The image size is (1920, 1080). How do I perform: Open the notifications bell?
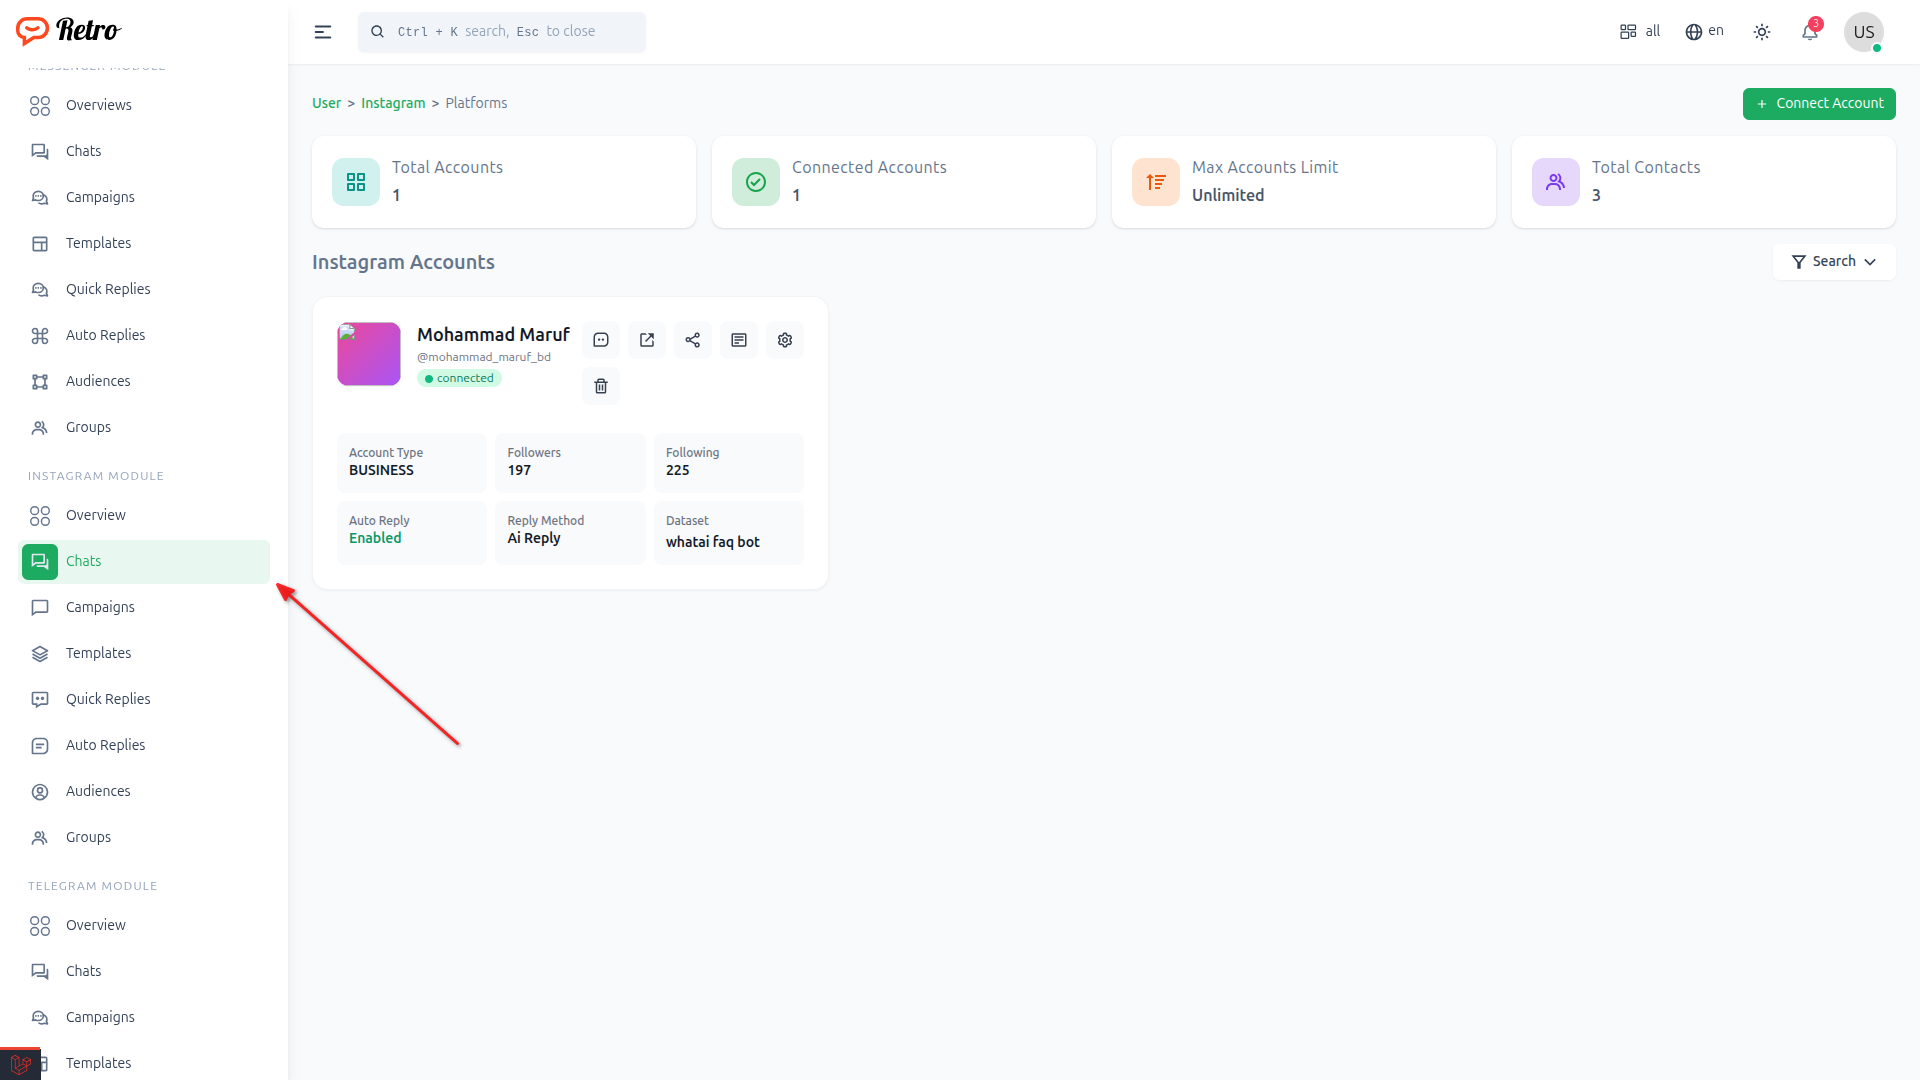click(x=1810, y=32)
